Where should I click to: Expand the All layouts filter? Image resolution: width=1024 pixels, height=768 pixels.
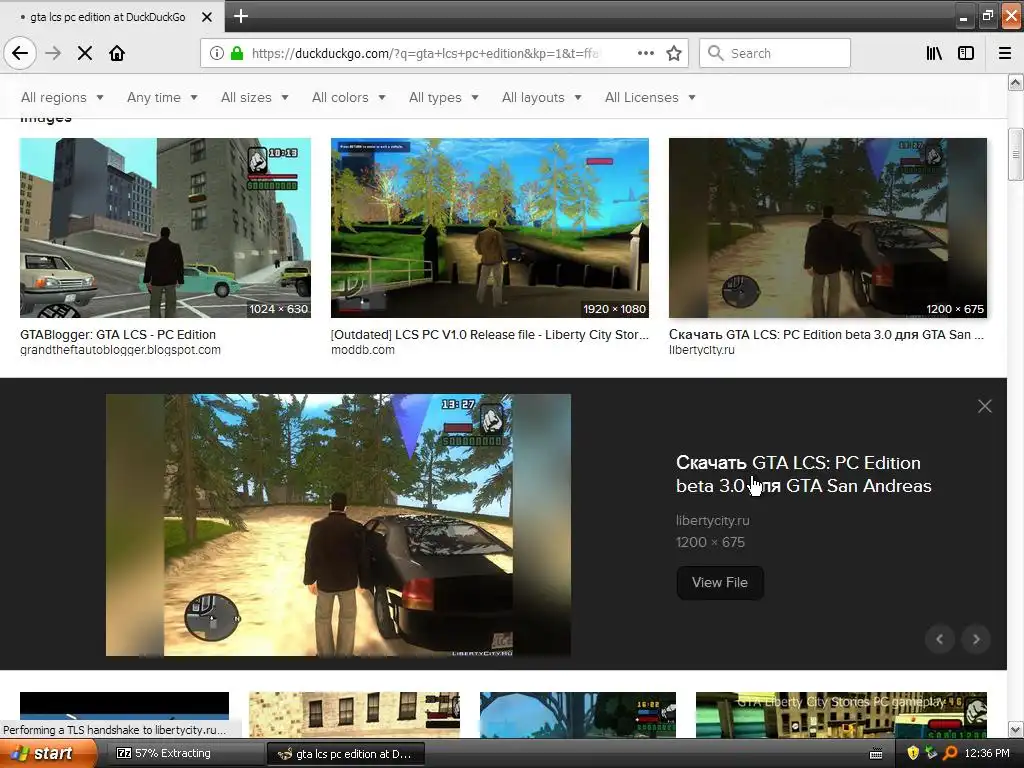tap(541, 97)
